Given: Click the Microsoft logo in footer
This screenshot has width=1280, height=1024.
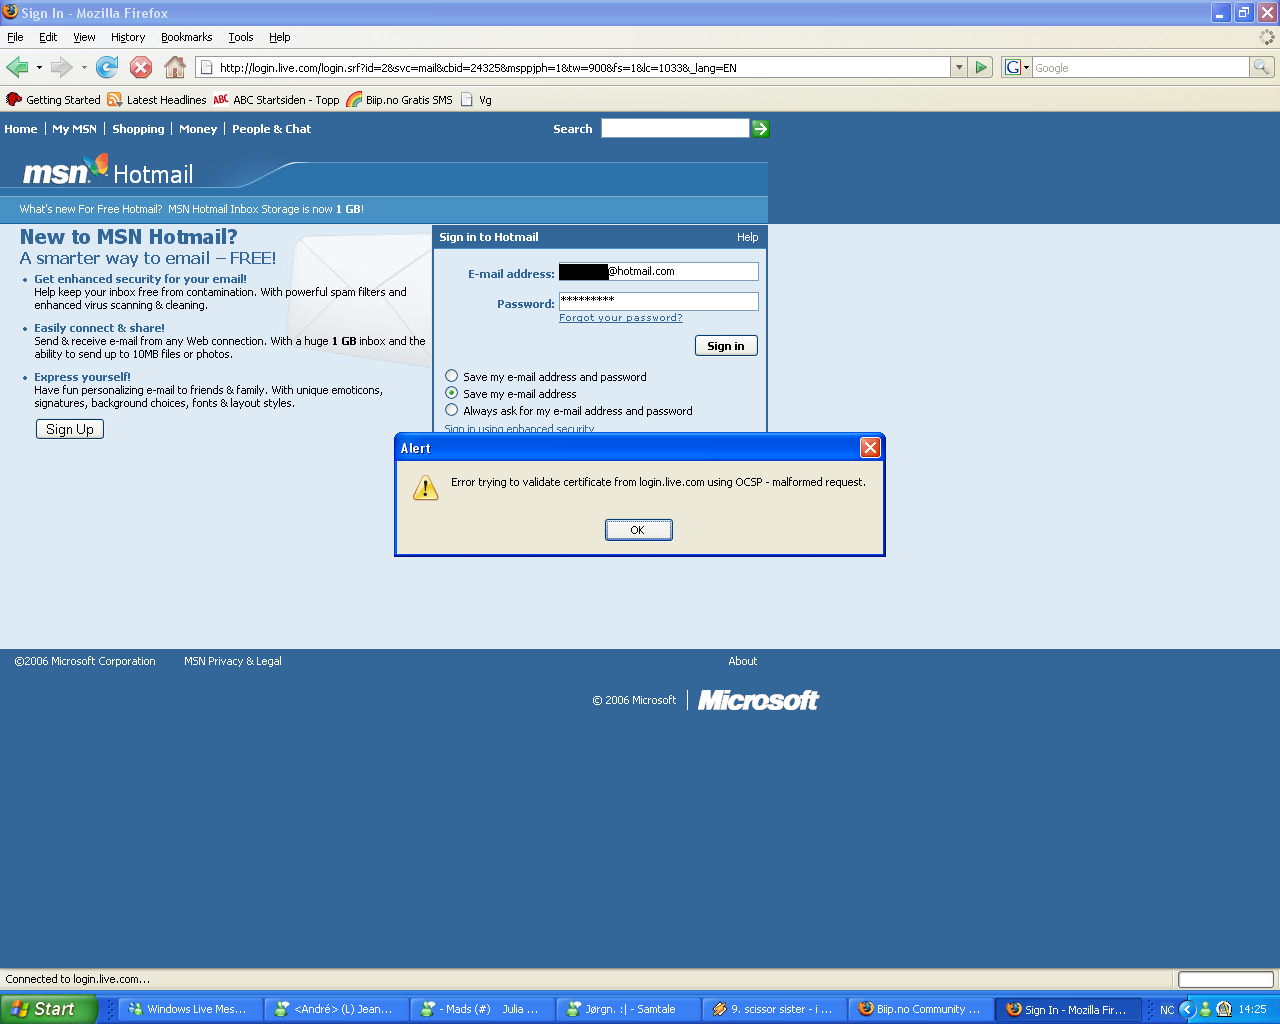Looking at the screenshot, I should 758,700.
